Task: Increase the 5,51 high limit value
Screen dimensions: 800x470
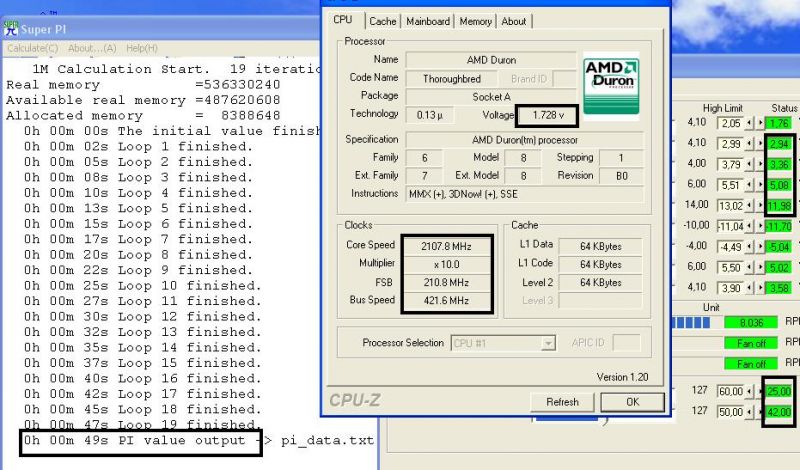Action: pos(760,185)
